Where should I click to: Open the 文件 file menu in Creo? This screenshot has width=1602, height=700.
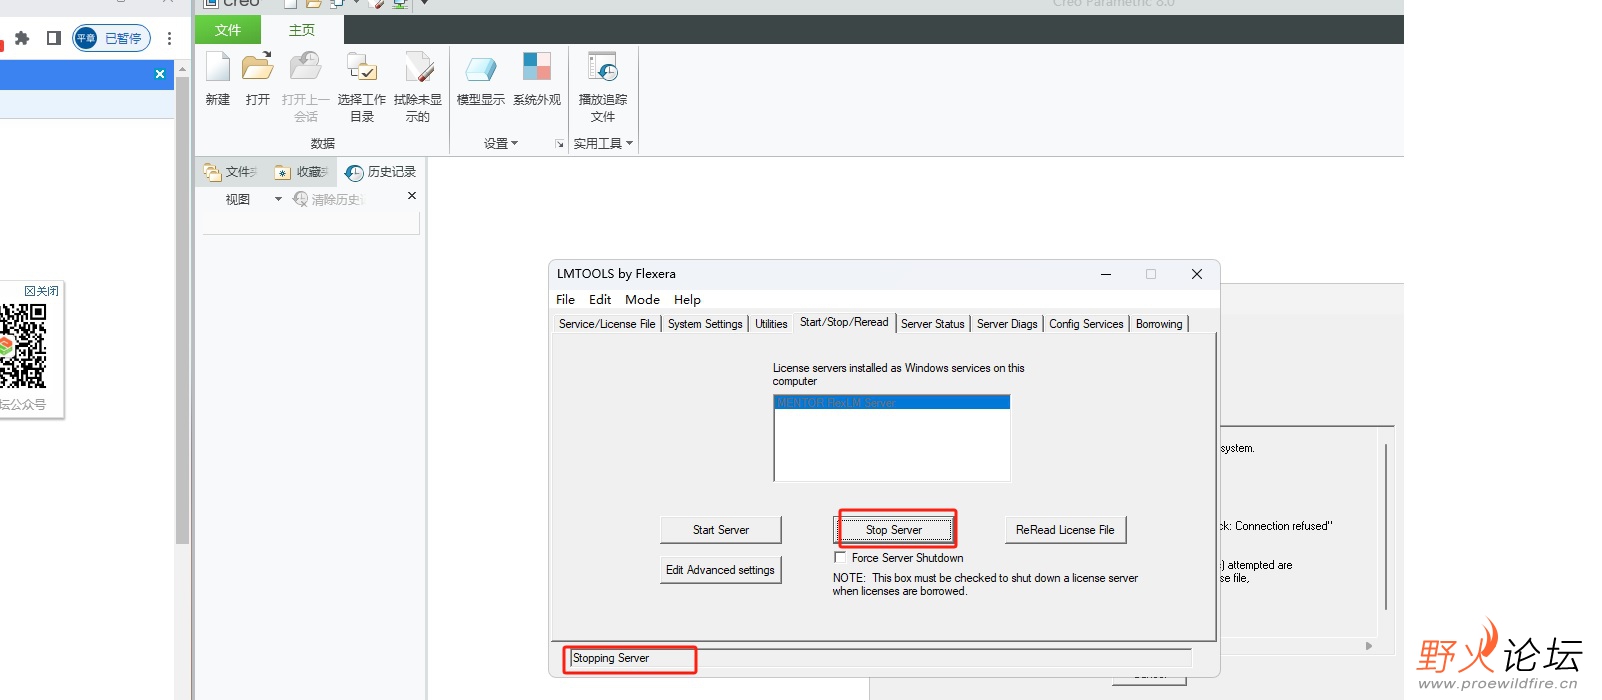click(x=228, y=30)
